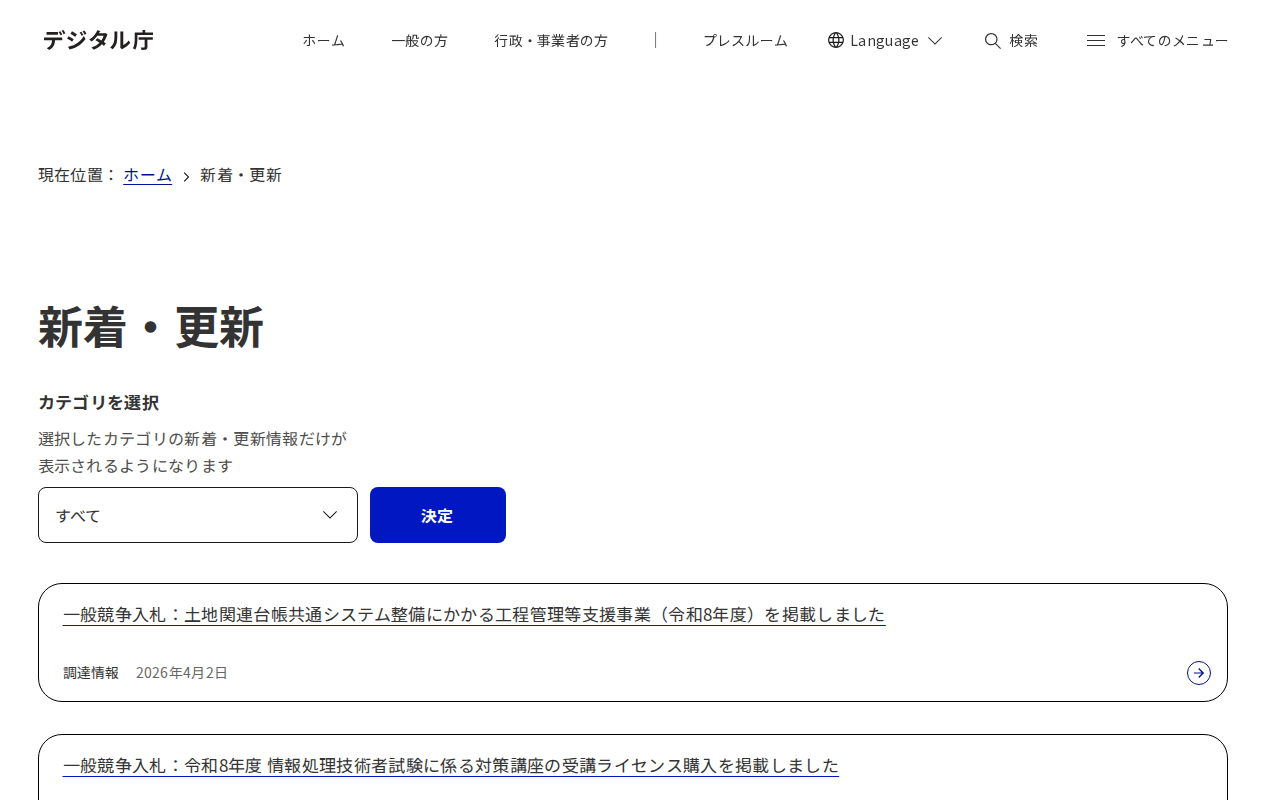Click the blue 決定 button
This screenshot has width=1280, height=800.
438,515
